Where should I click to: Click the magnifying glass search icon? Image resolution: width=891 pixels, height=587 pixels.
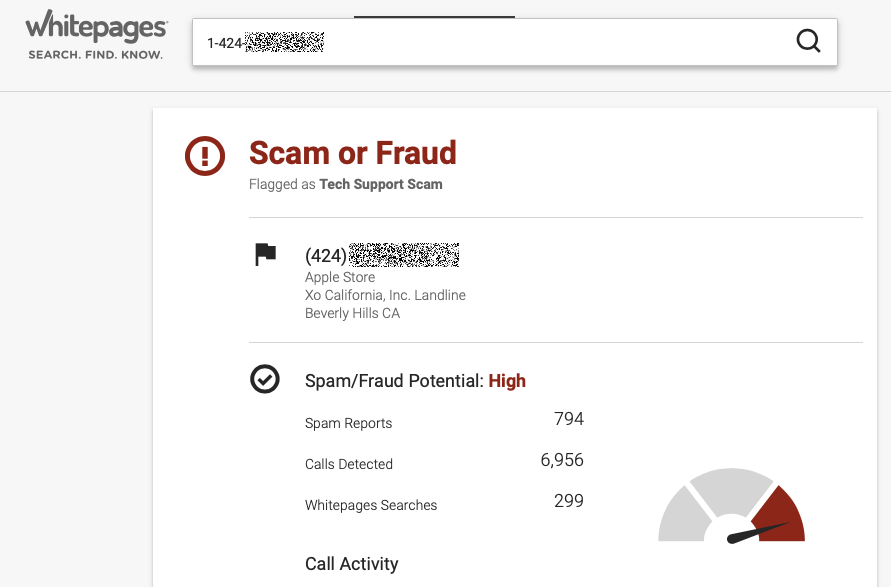click(808, 41)
